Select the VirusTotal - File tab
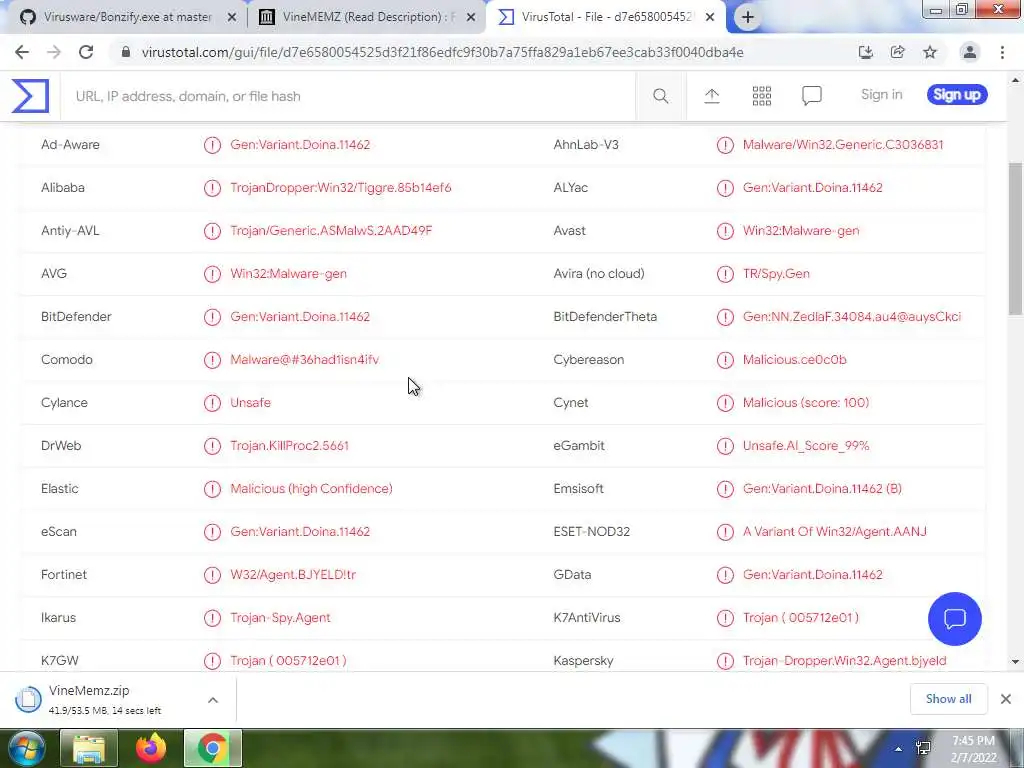This screenshot has width=1024, height=768. click(605, 17)
